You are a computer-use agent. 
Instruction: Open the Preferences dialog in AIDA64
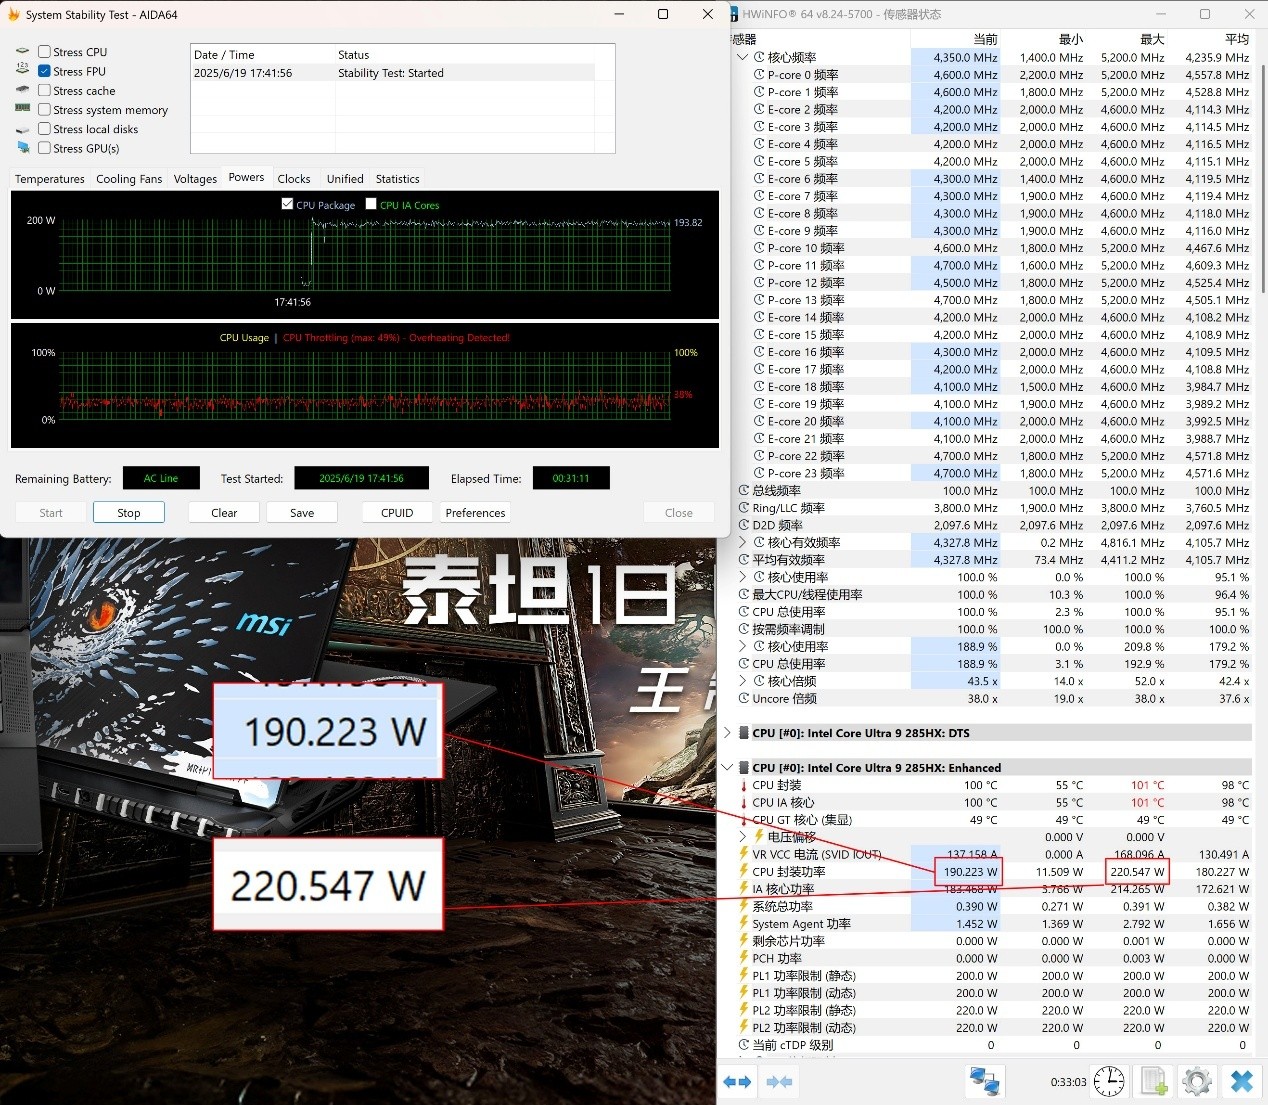coord(474,512)
